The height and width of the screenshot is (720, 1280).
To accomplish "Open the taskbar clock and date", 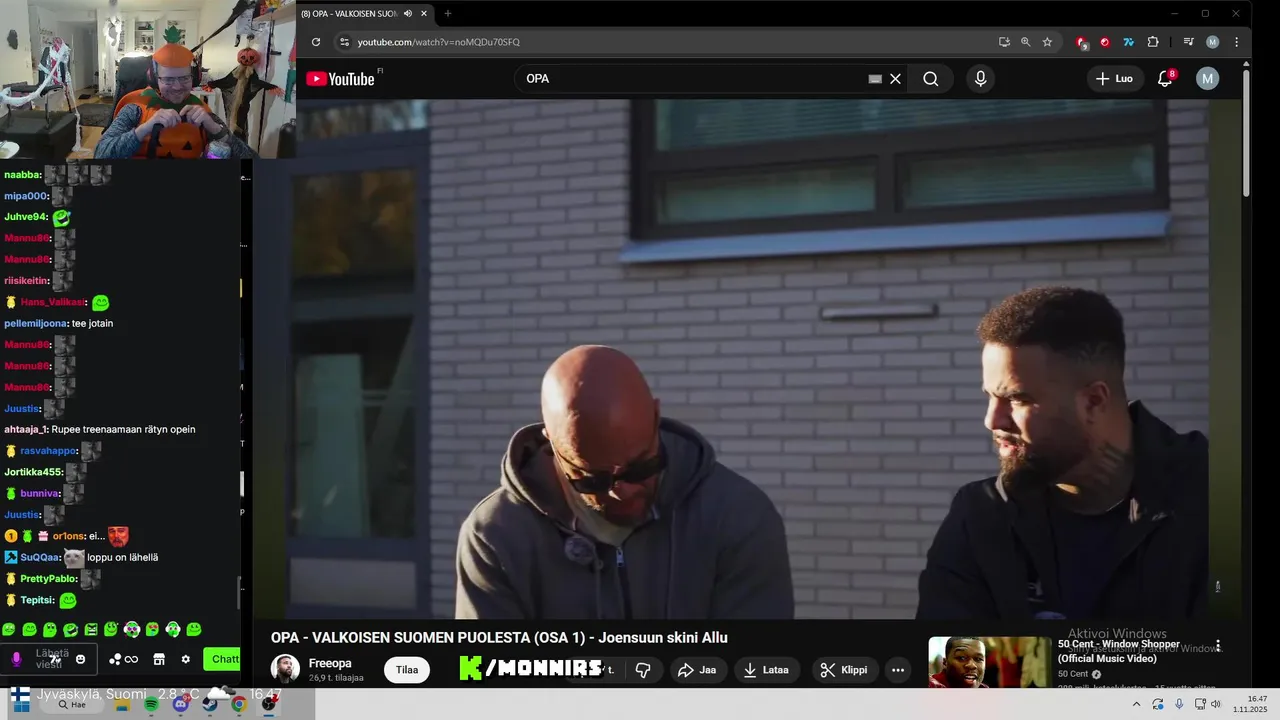I will point(1250,704).
